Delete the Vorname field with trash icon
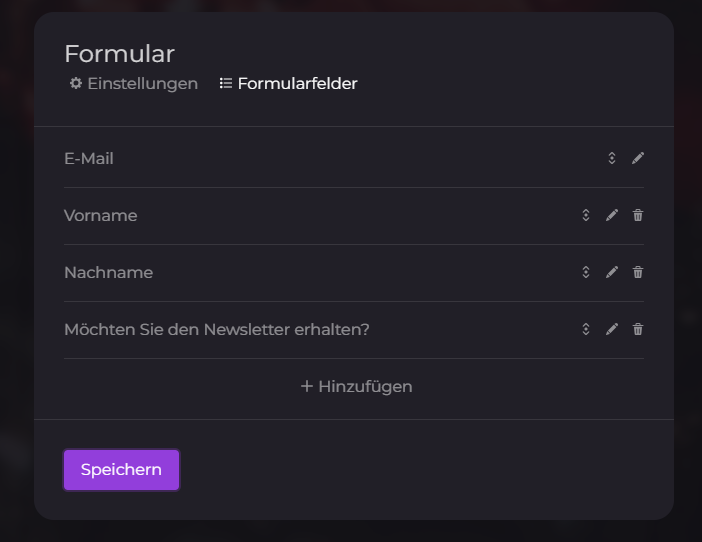This screenshot has height=542, width=702. pyautogui.click(x=638, y=215)
